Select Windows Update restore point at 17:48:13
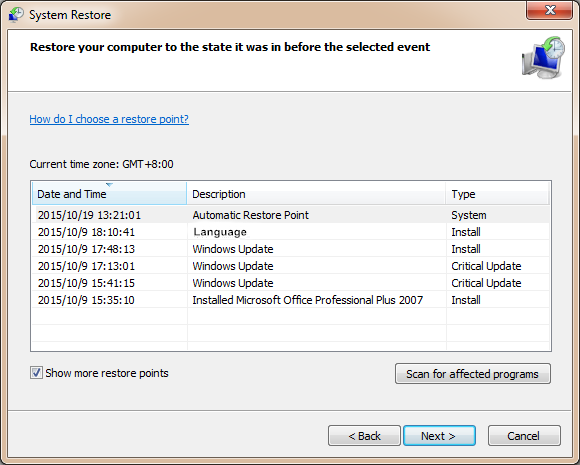 click(291, 249)
